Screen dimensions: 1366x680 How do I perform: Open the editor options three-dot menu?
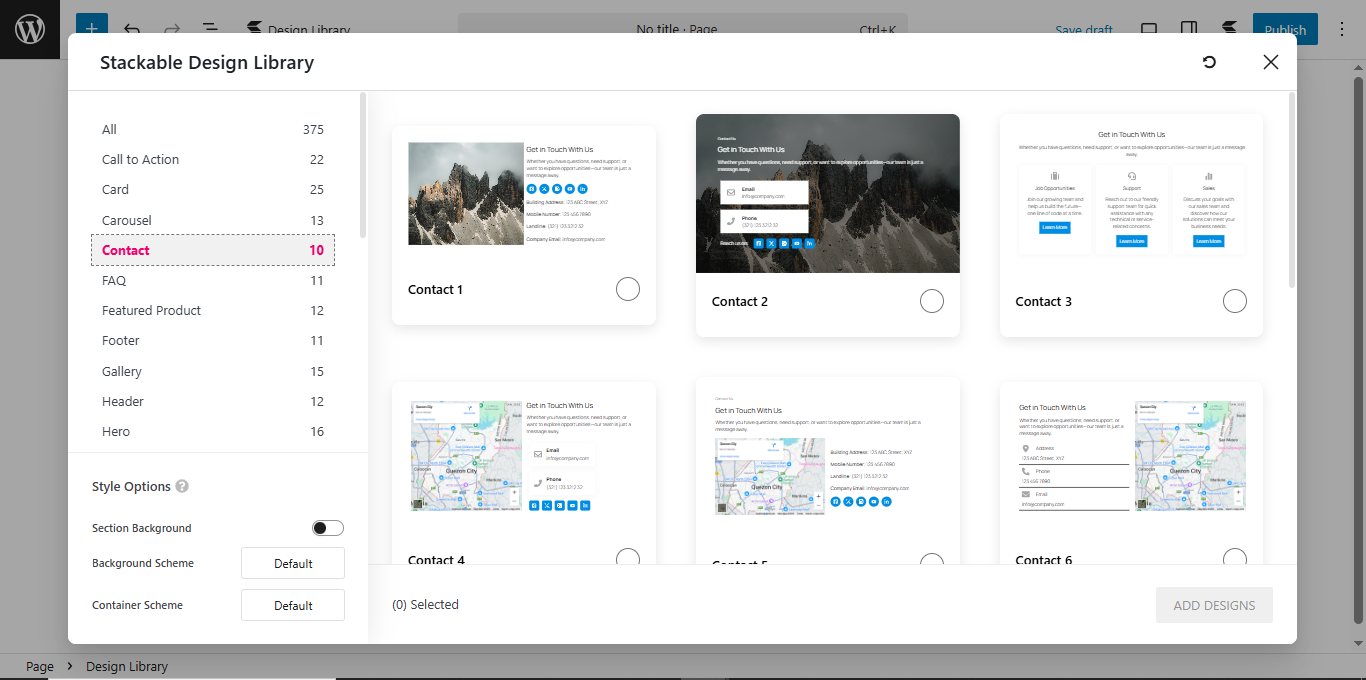pyautogui.click(x=1342, y=29)
